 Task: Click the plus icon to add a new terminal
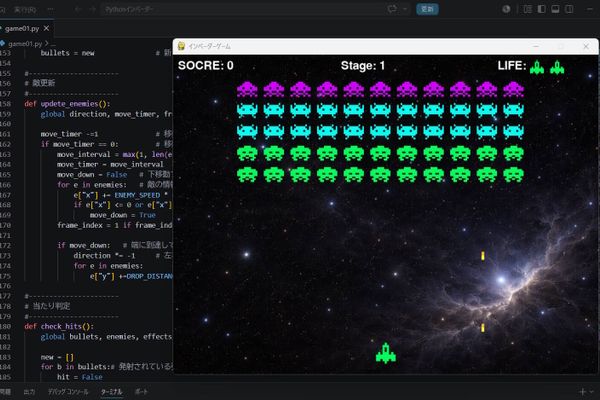[582, 392]
